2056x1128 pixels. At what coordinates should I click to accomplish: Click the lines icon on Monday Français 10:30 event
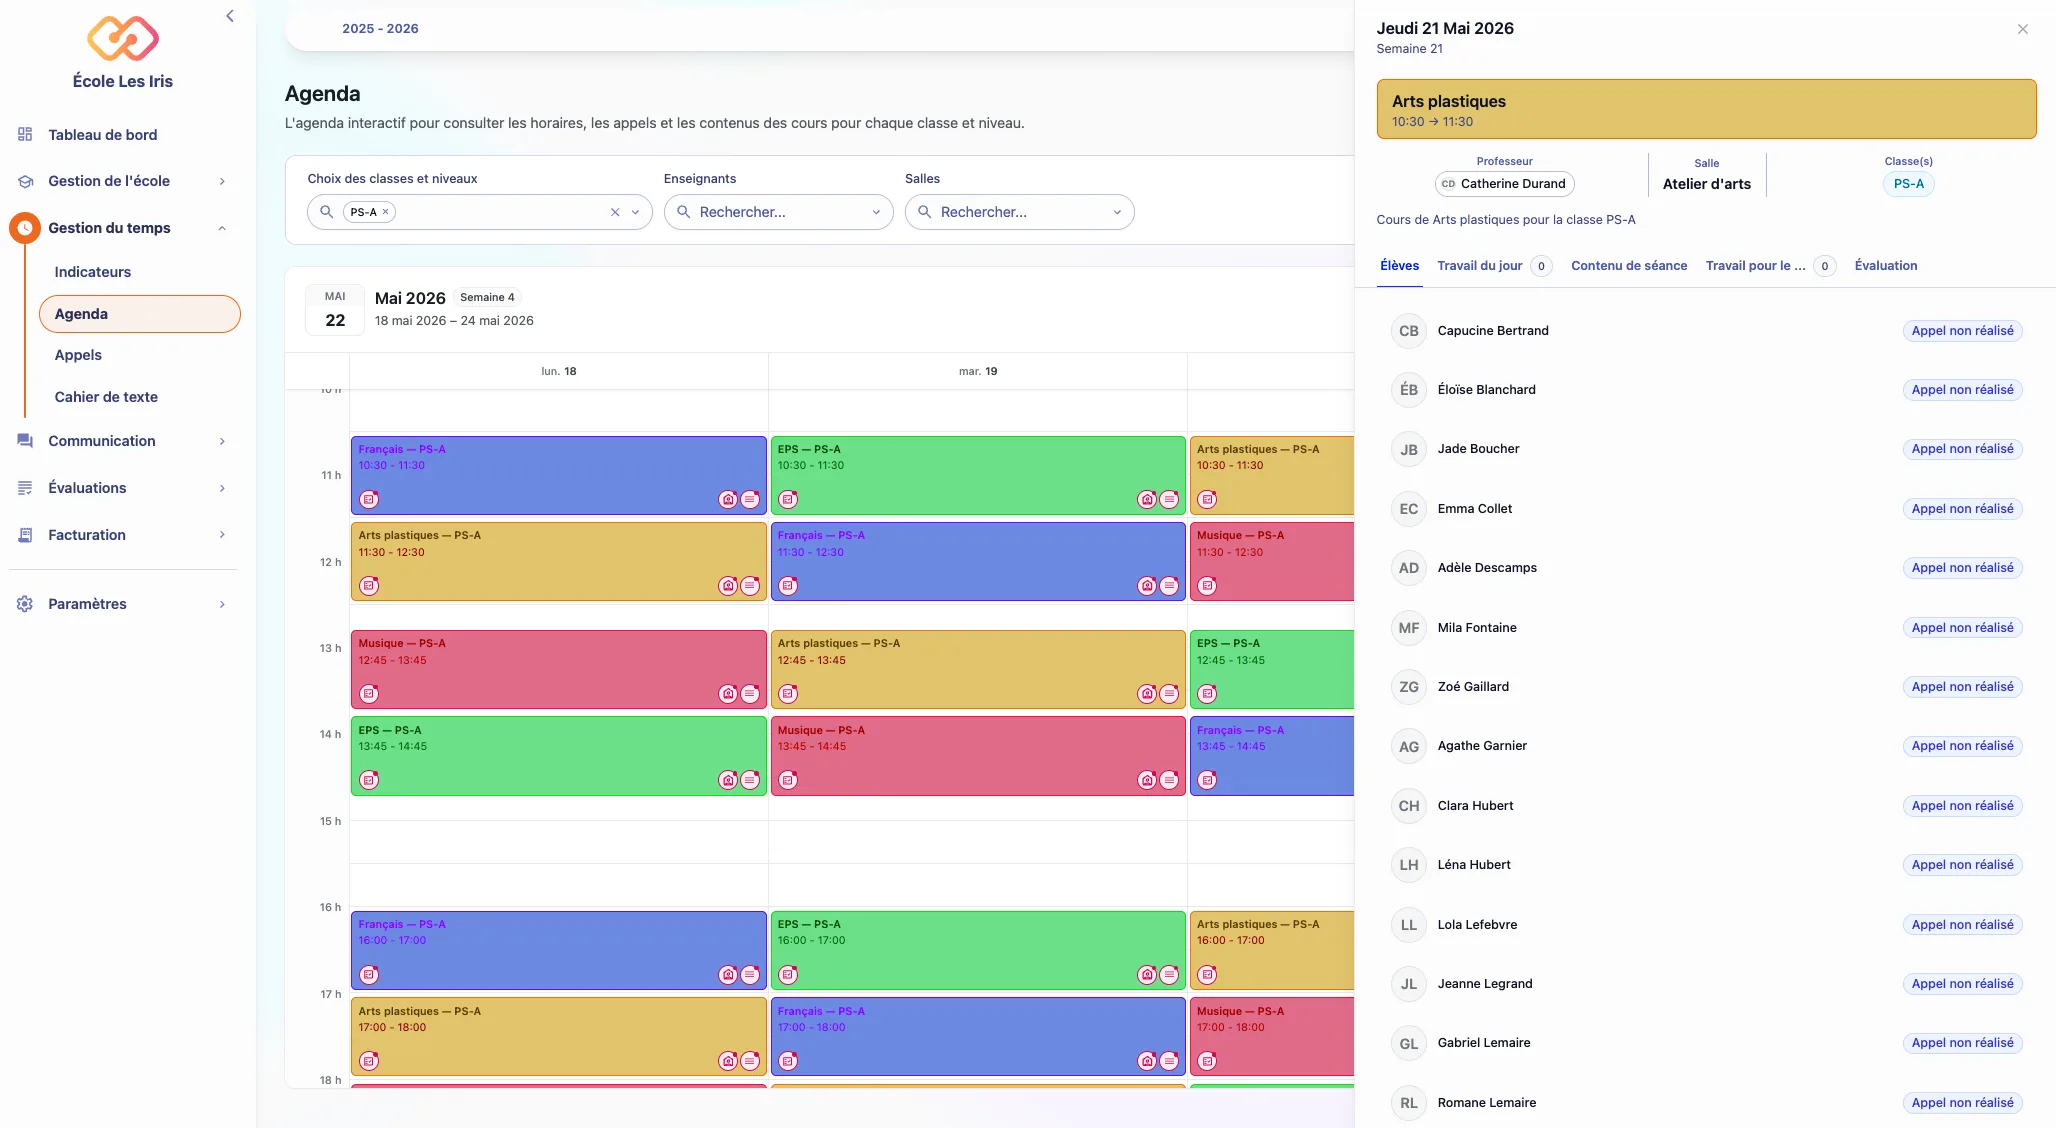tap(750, 499)
